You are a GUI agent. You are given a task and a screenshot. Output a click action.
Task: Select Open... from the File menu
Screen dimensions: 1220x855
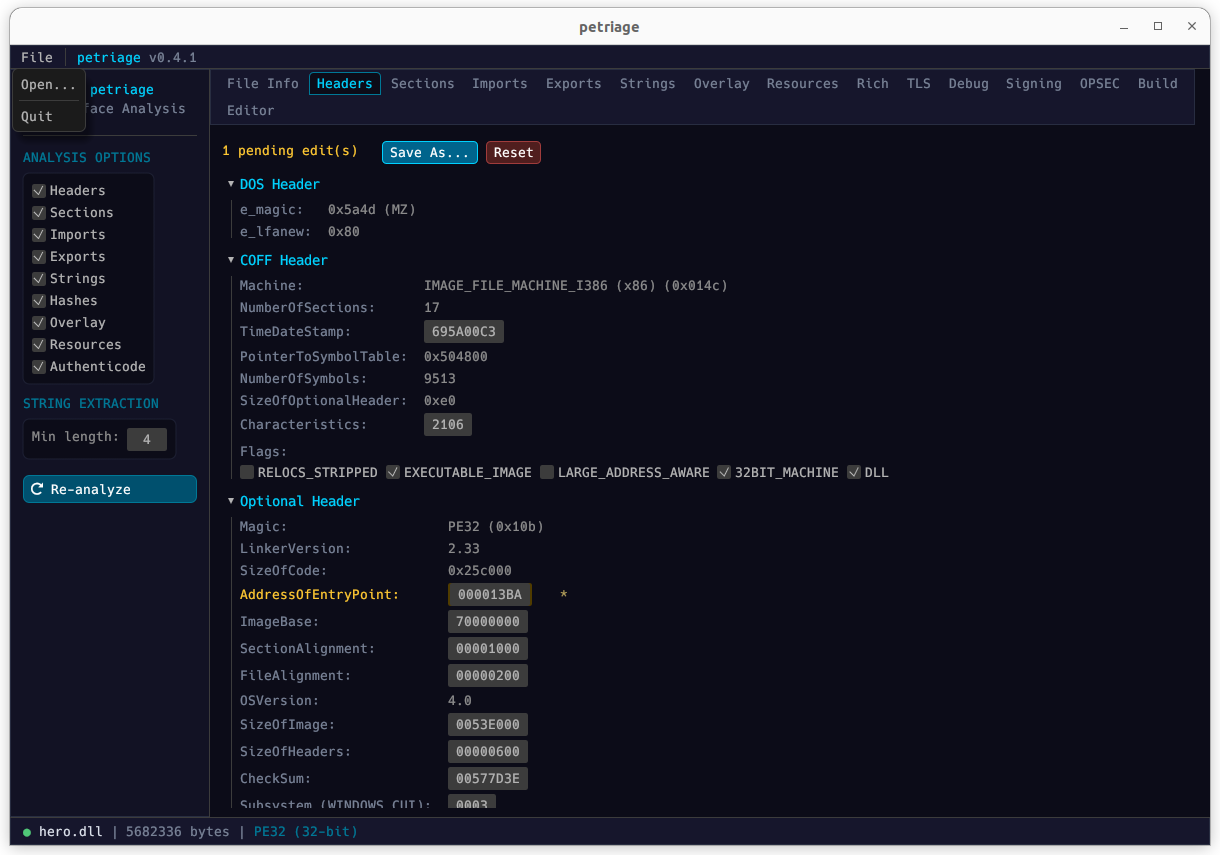coord(48,84)
